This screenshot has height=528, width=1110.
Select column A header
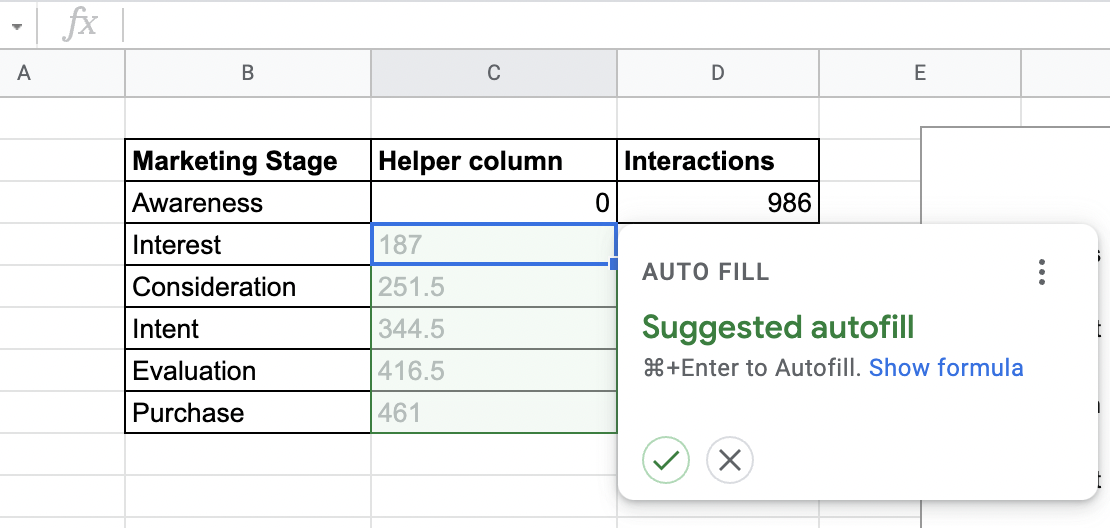tap(24, 73)
